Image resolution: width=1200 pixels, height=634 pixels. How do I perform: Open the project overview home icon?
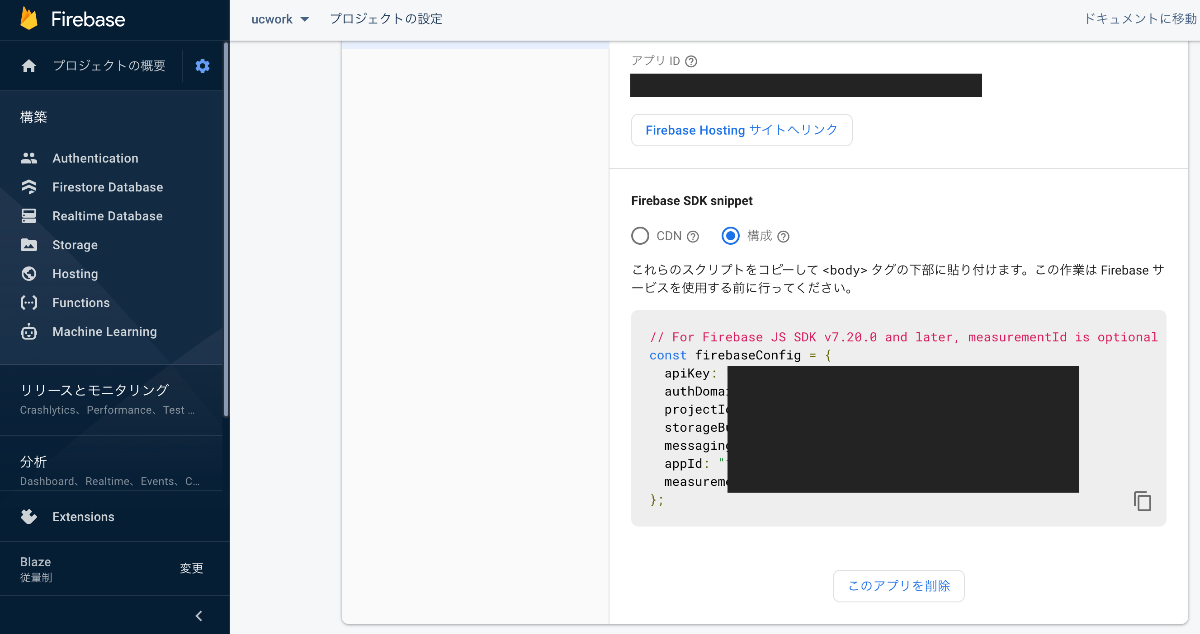(29, 66)
